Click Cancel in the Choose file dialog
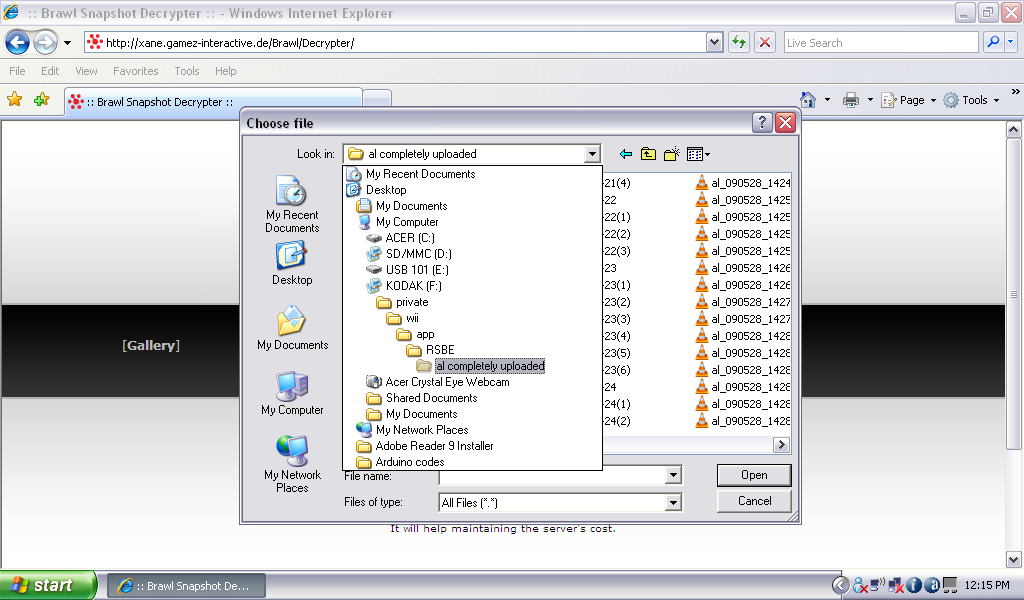This screenshot has height=600, width=1024. 754,501
